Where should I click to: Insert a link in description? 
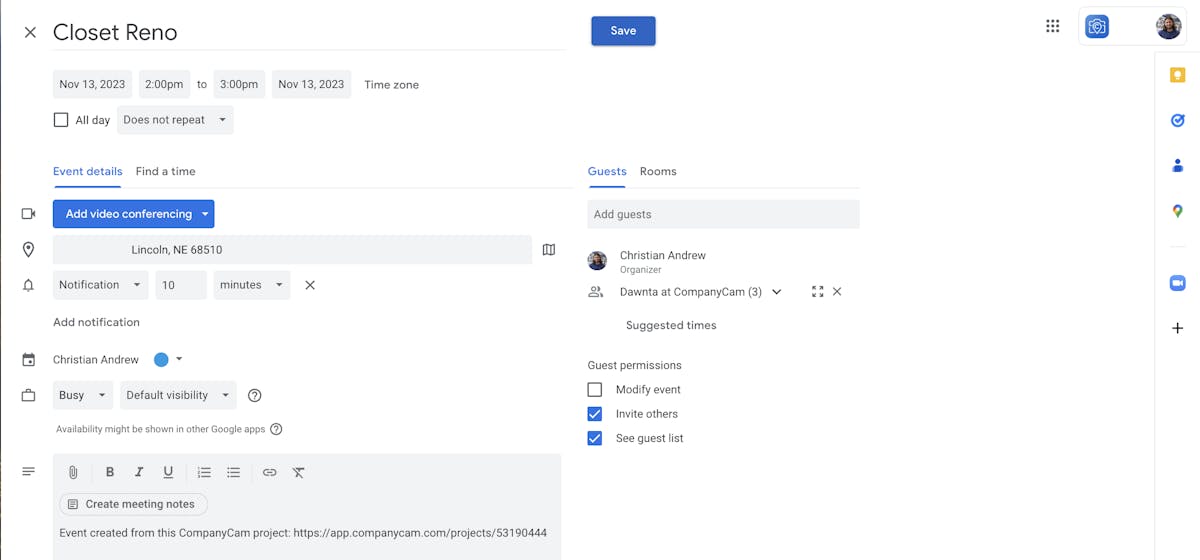pos(269,472)
